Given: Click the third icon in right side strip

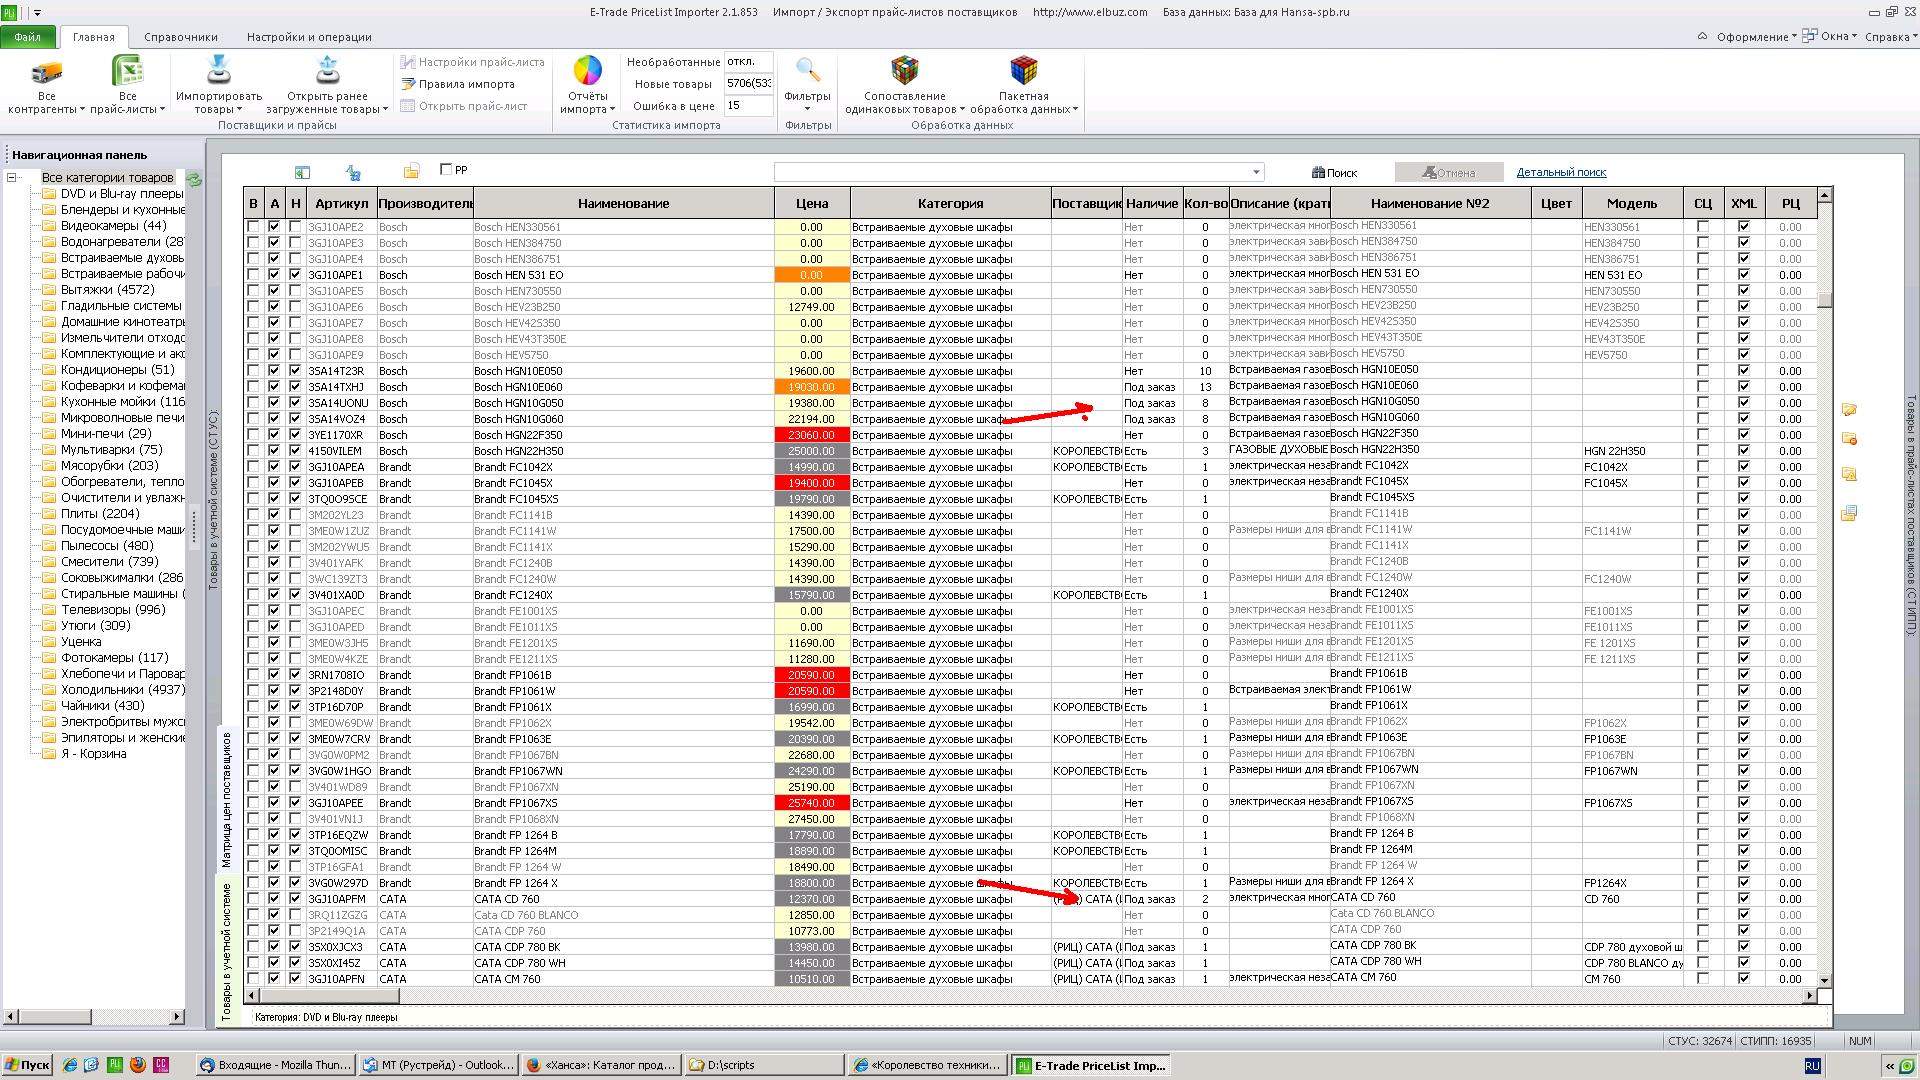Looking at the screenshot, I should pos(1849,475).
